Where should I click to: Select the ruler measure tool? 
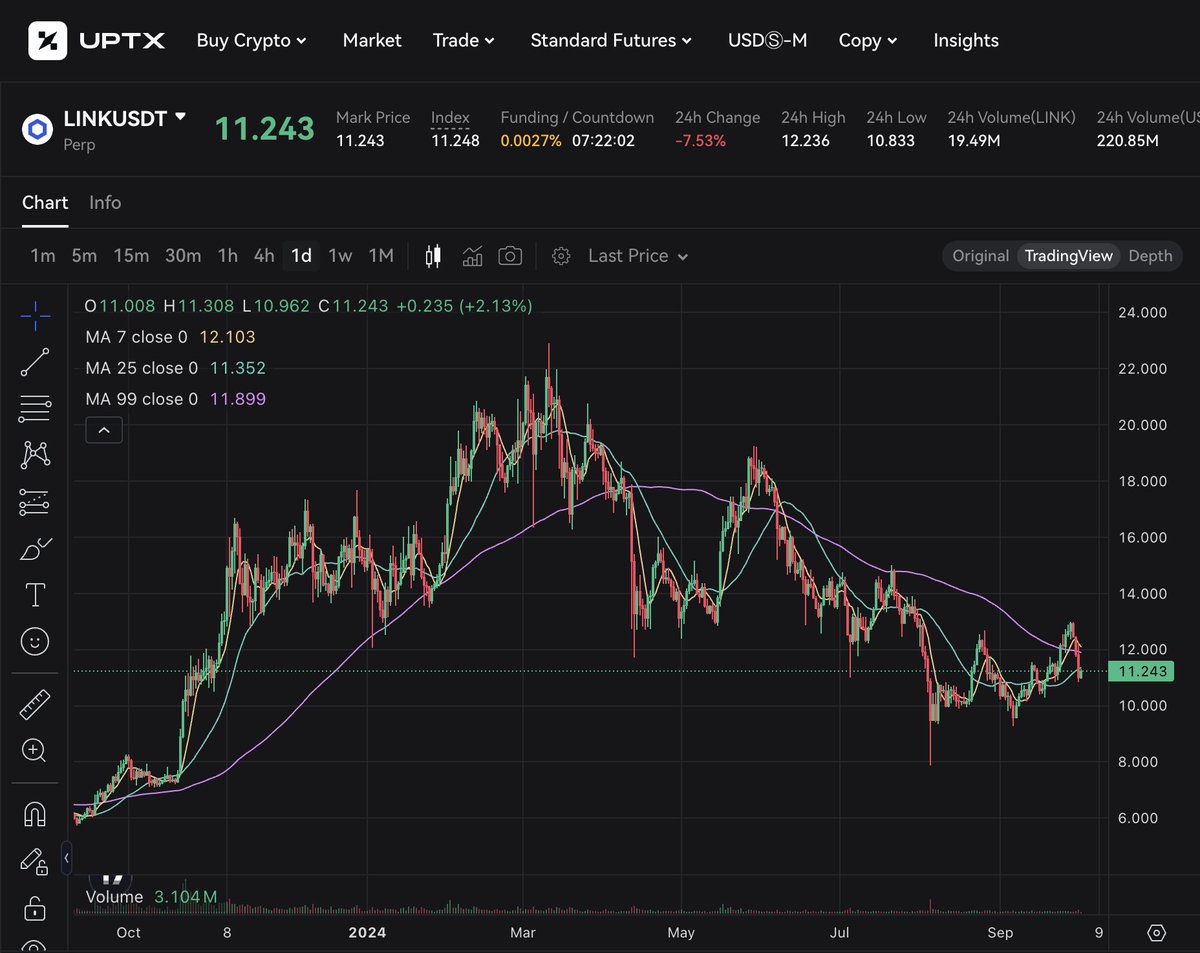[x=35, y=703]
